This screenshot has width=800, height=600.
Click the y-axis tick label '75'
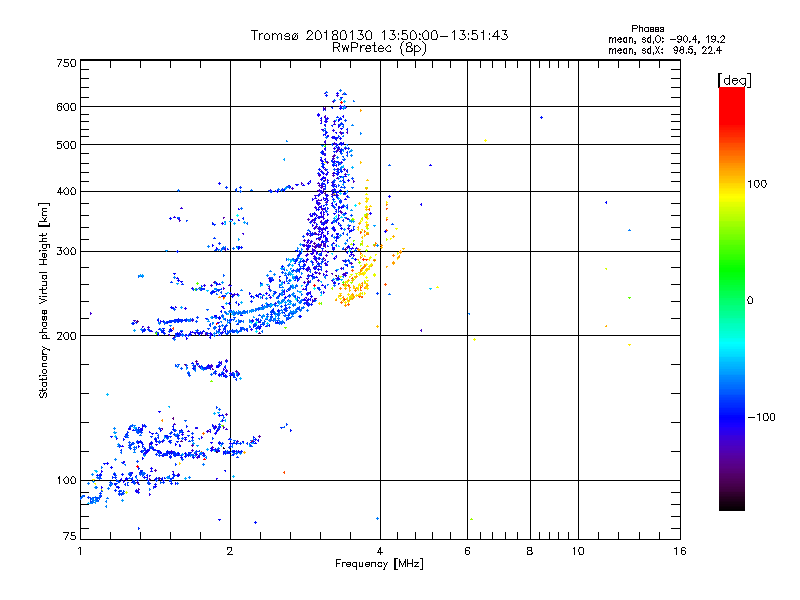[x=70, y=536]
